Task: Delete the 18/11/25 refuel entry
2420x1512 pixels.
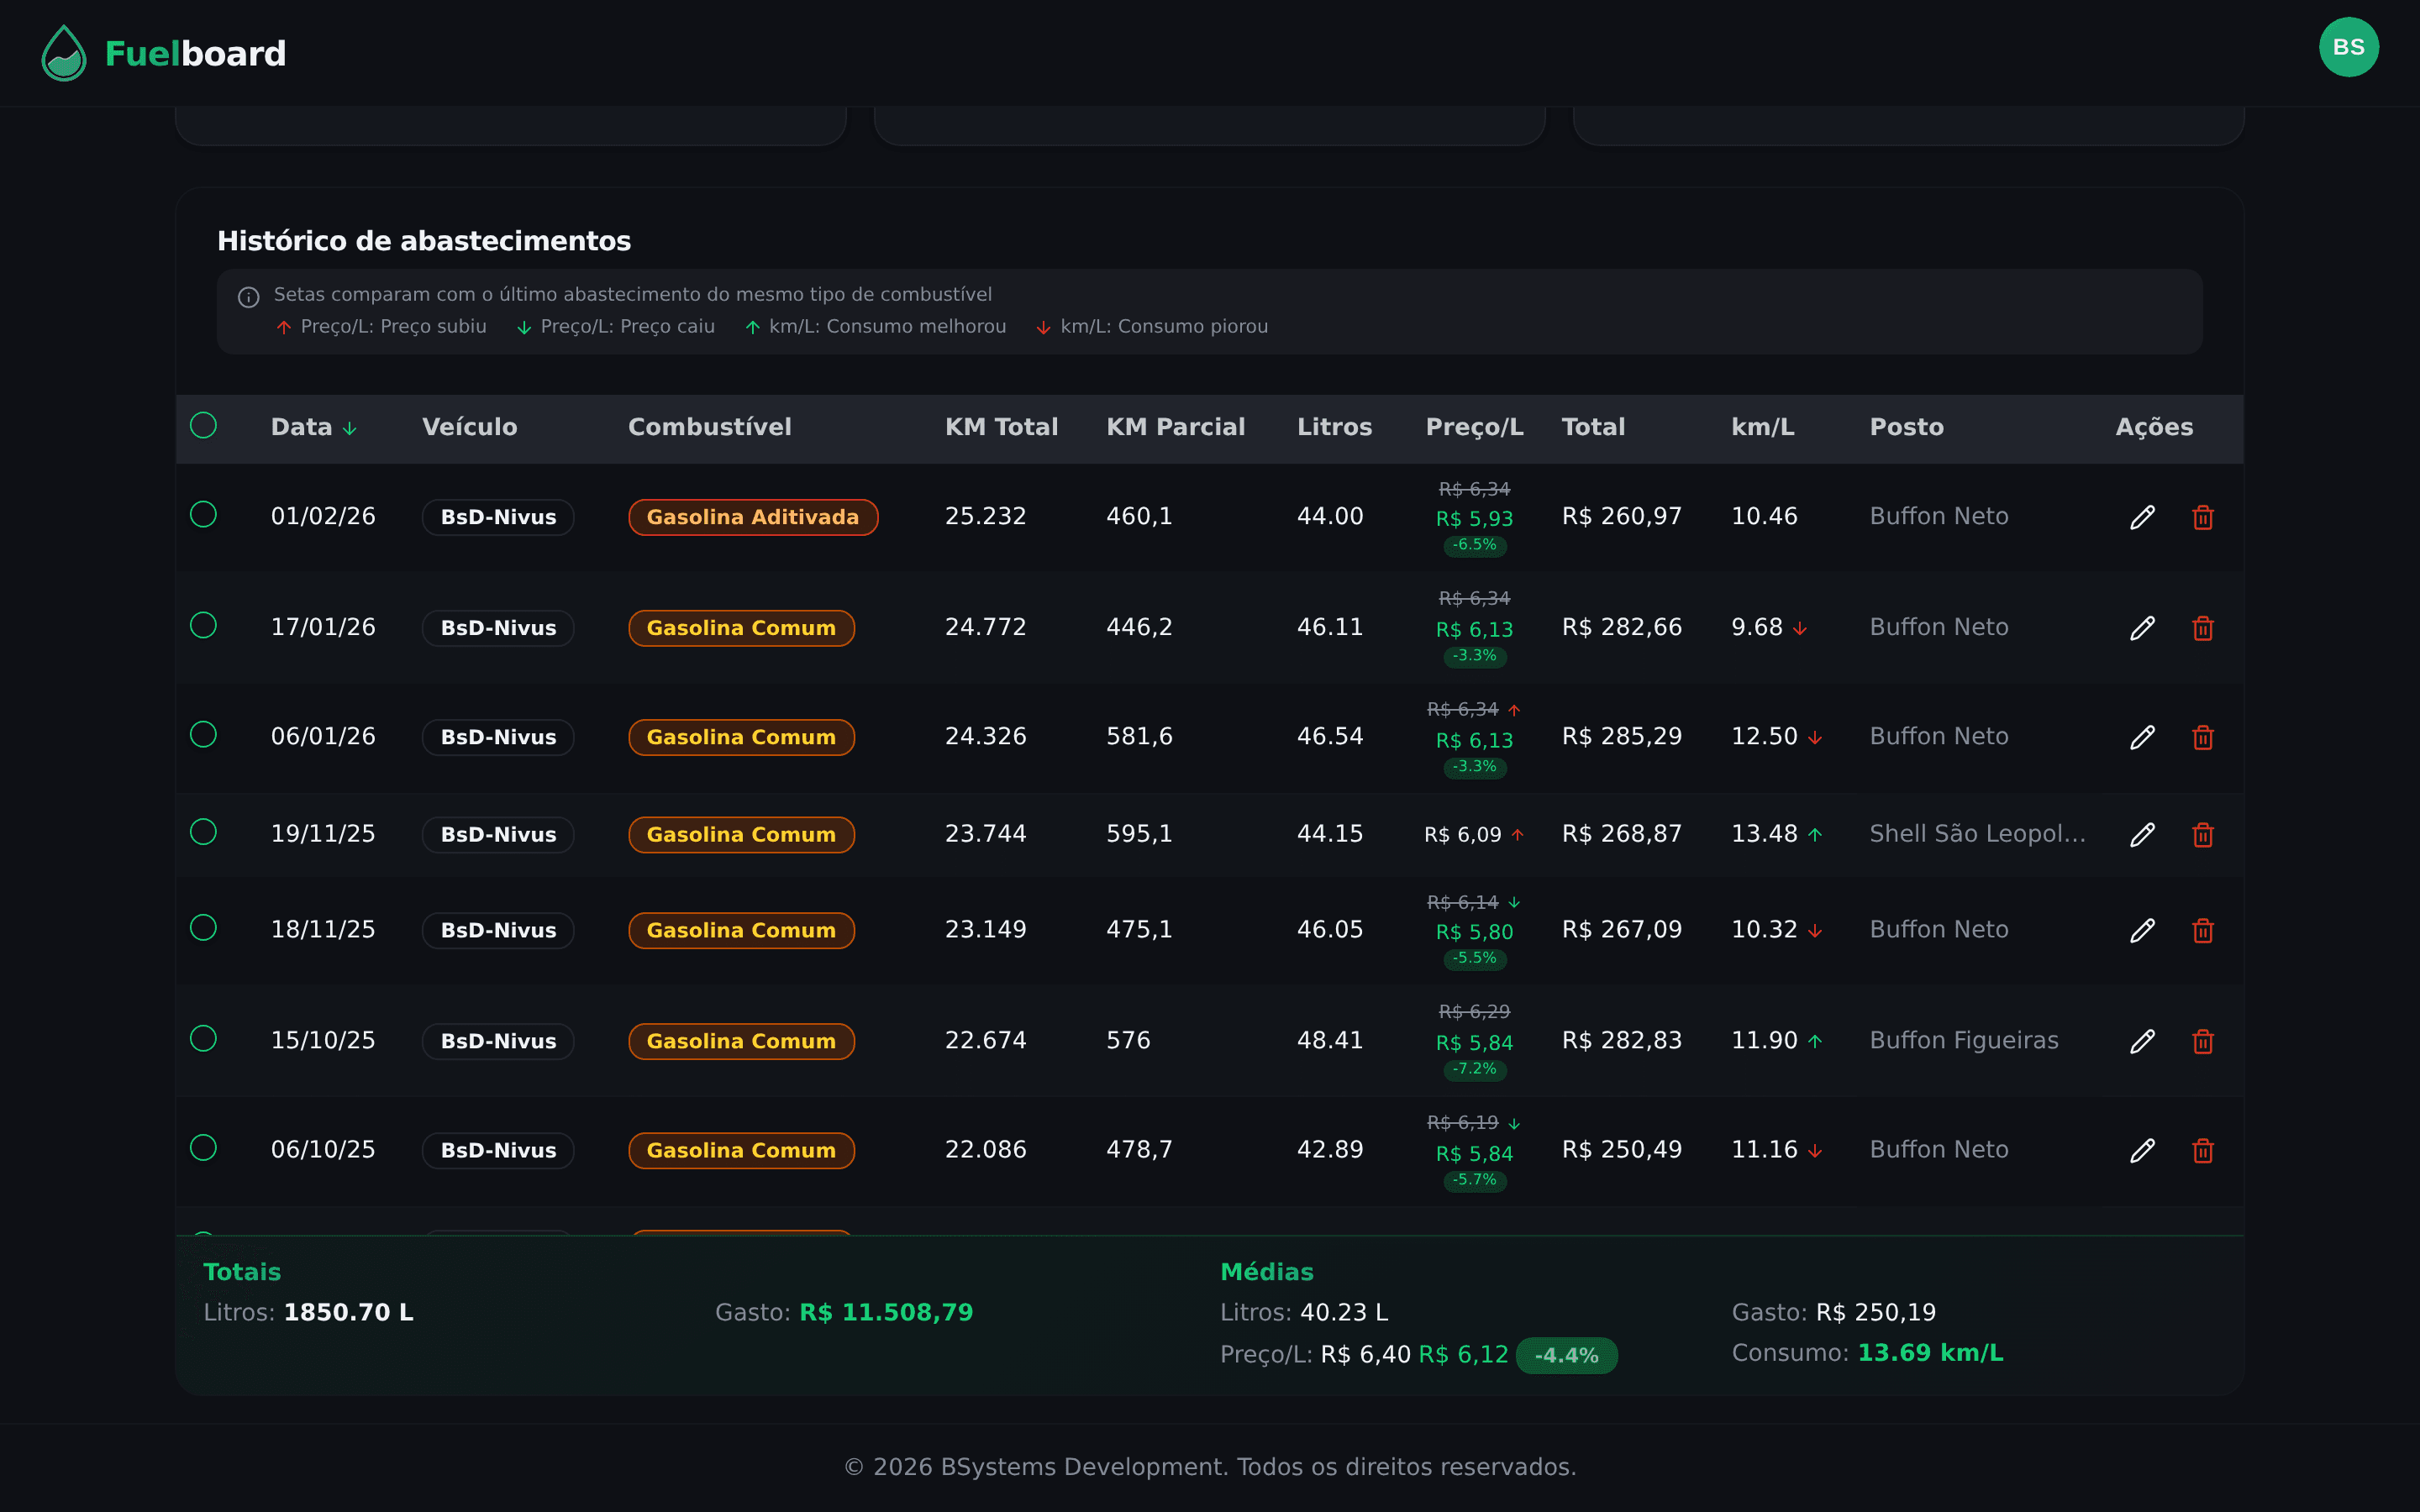Action: pos(2202,930)
